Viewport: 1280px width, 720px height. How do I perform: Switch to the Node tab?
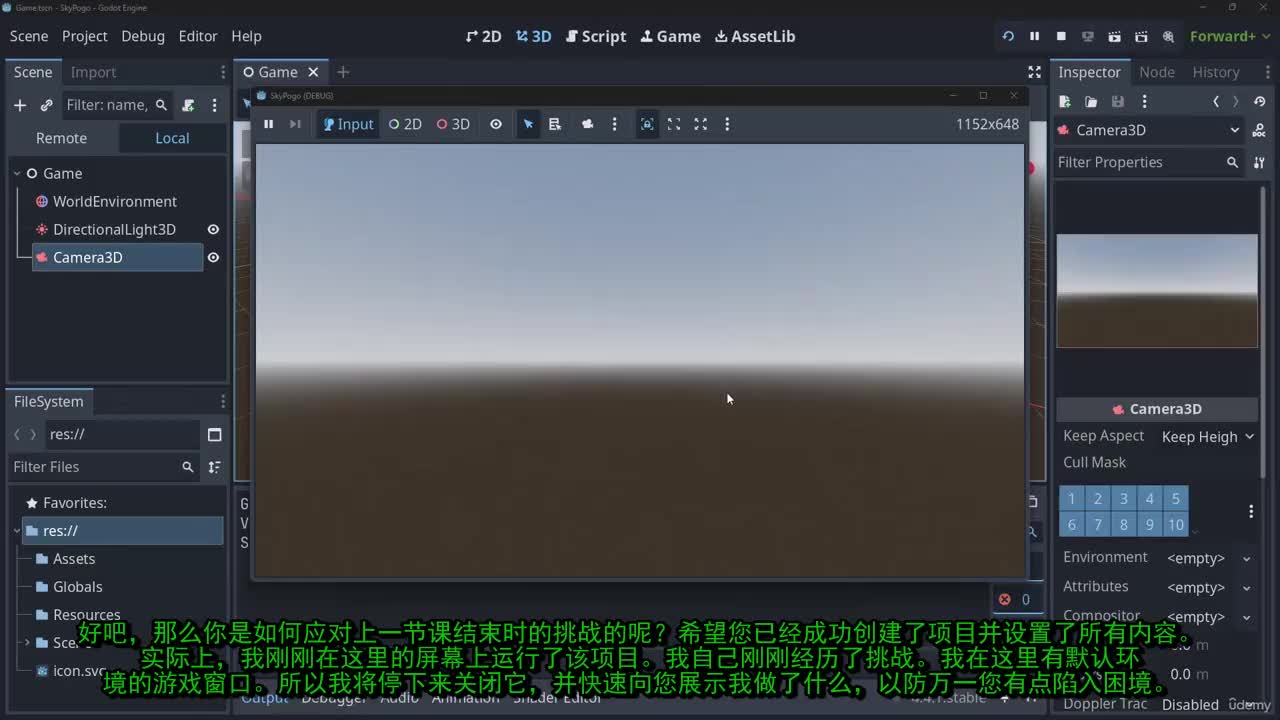pyautogui.click(x=1157, y=72)
